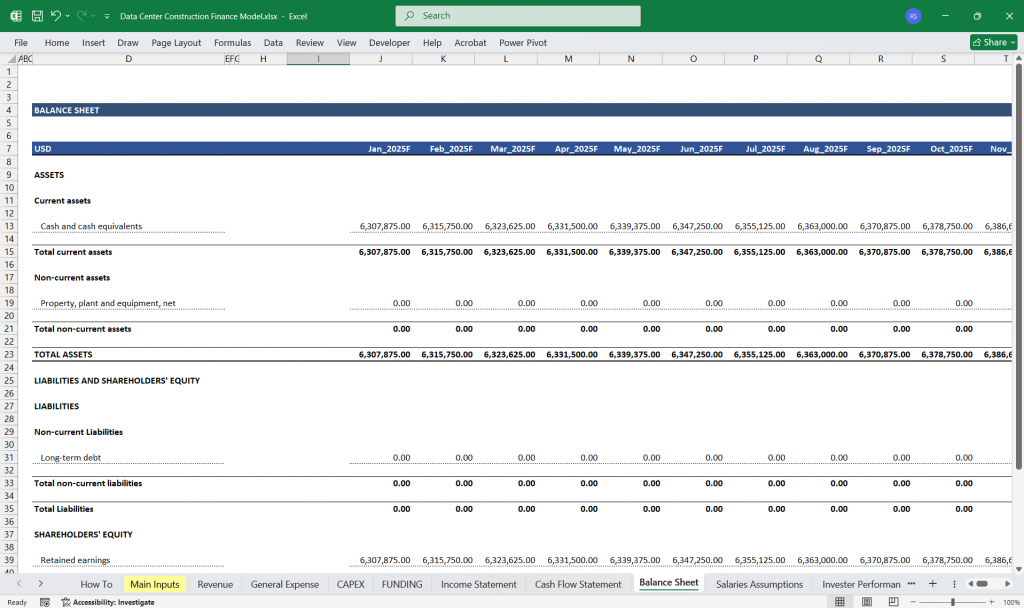
Task: Expand the Undo history dropdown arrow
Action: 68,14
